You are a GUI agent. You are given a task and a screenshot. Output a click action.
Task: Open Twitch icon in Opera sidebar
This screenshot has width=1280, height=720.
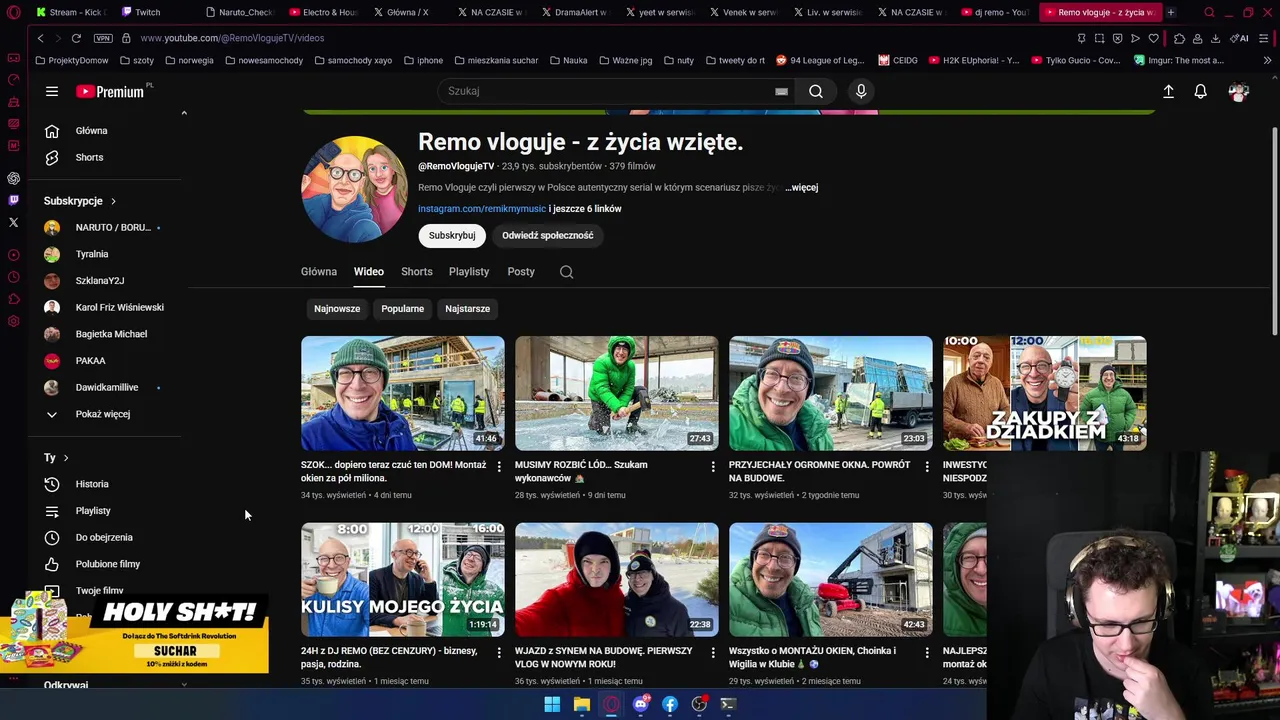tap(13, 200)
